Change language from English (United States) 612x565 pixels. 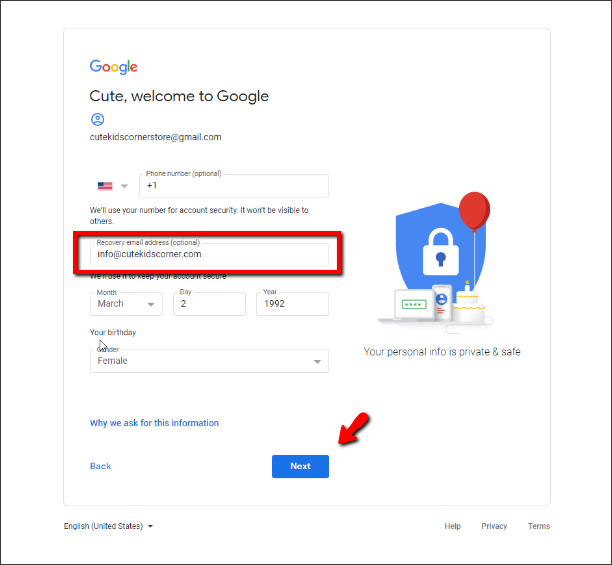(108, 526)
